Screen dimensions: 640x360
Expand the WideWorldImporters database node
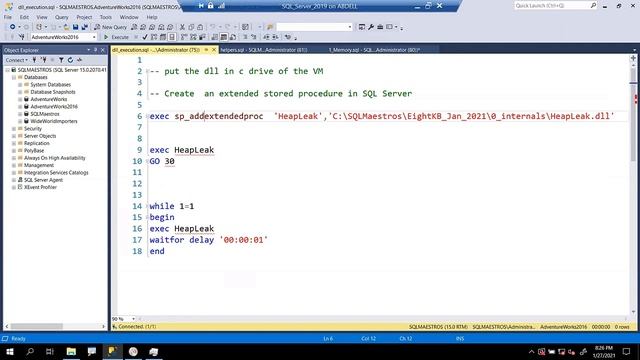20,121
